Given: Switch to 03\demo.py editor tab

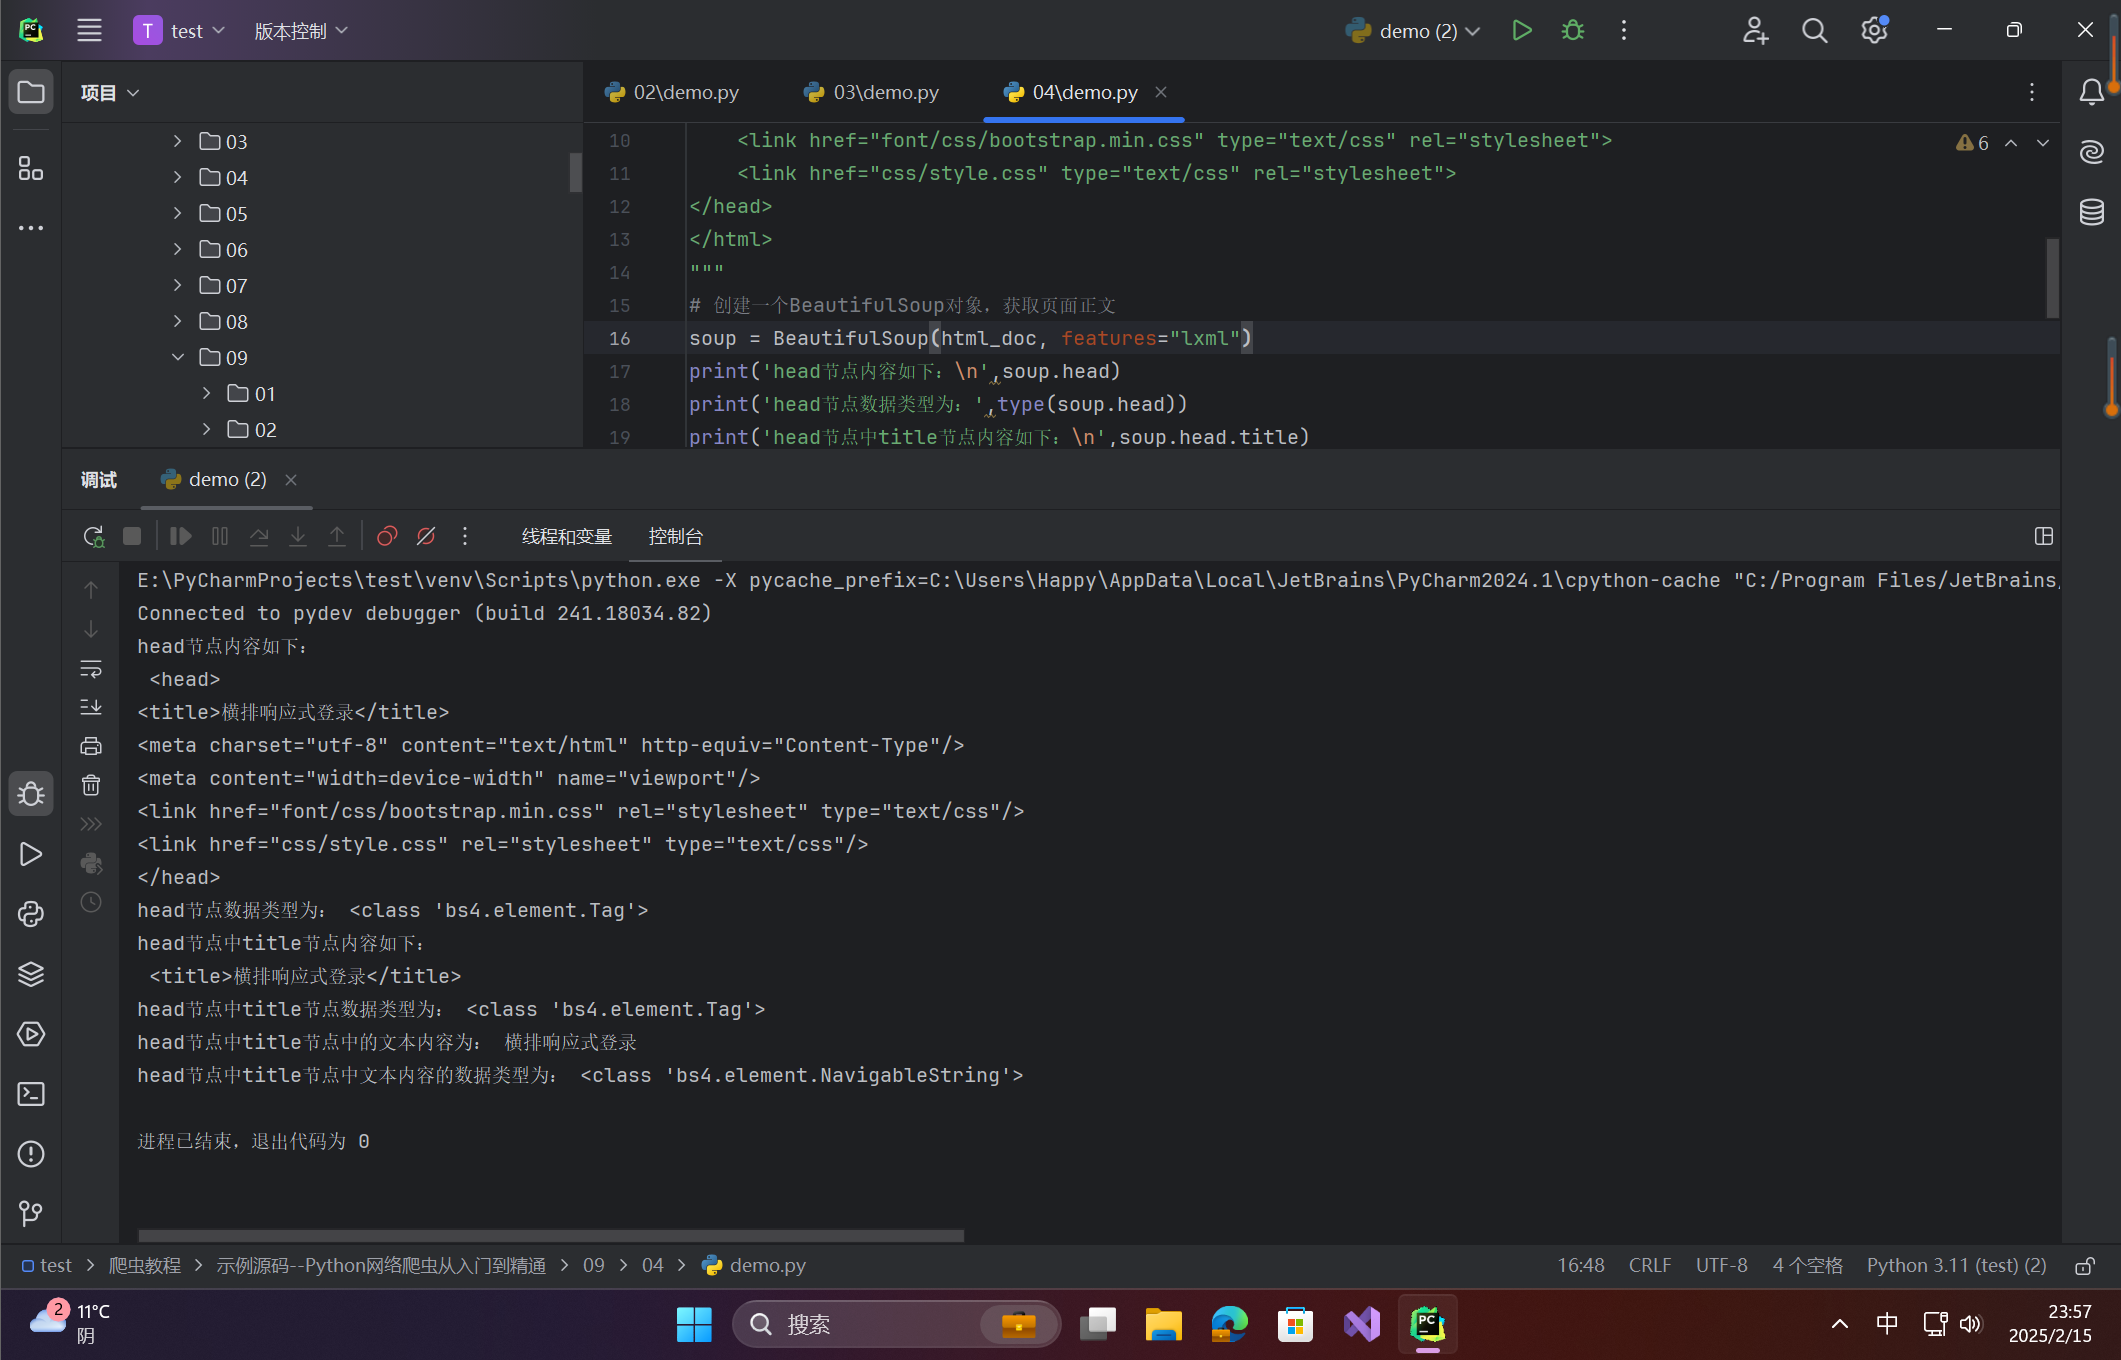Looking at the screenshot, I should 872,92.
